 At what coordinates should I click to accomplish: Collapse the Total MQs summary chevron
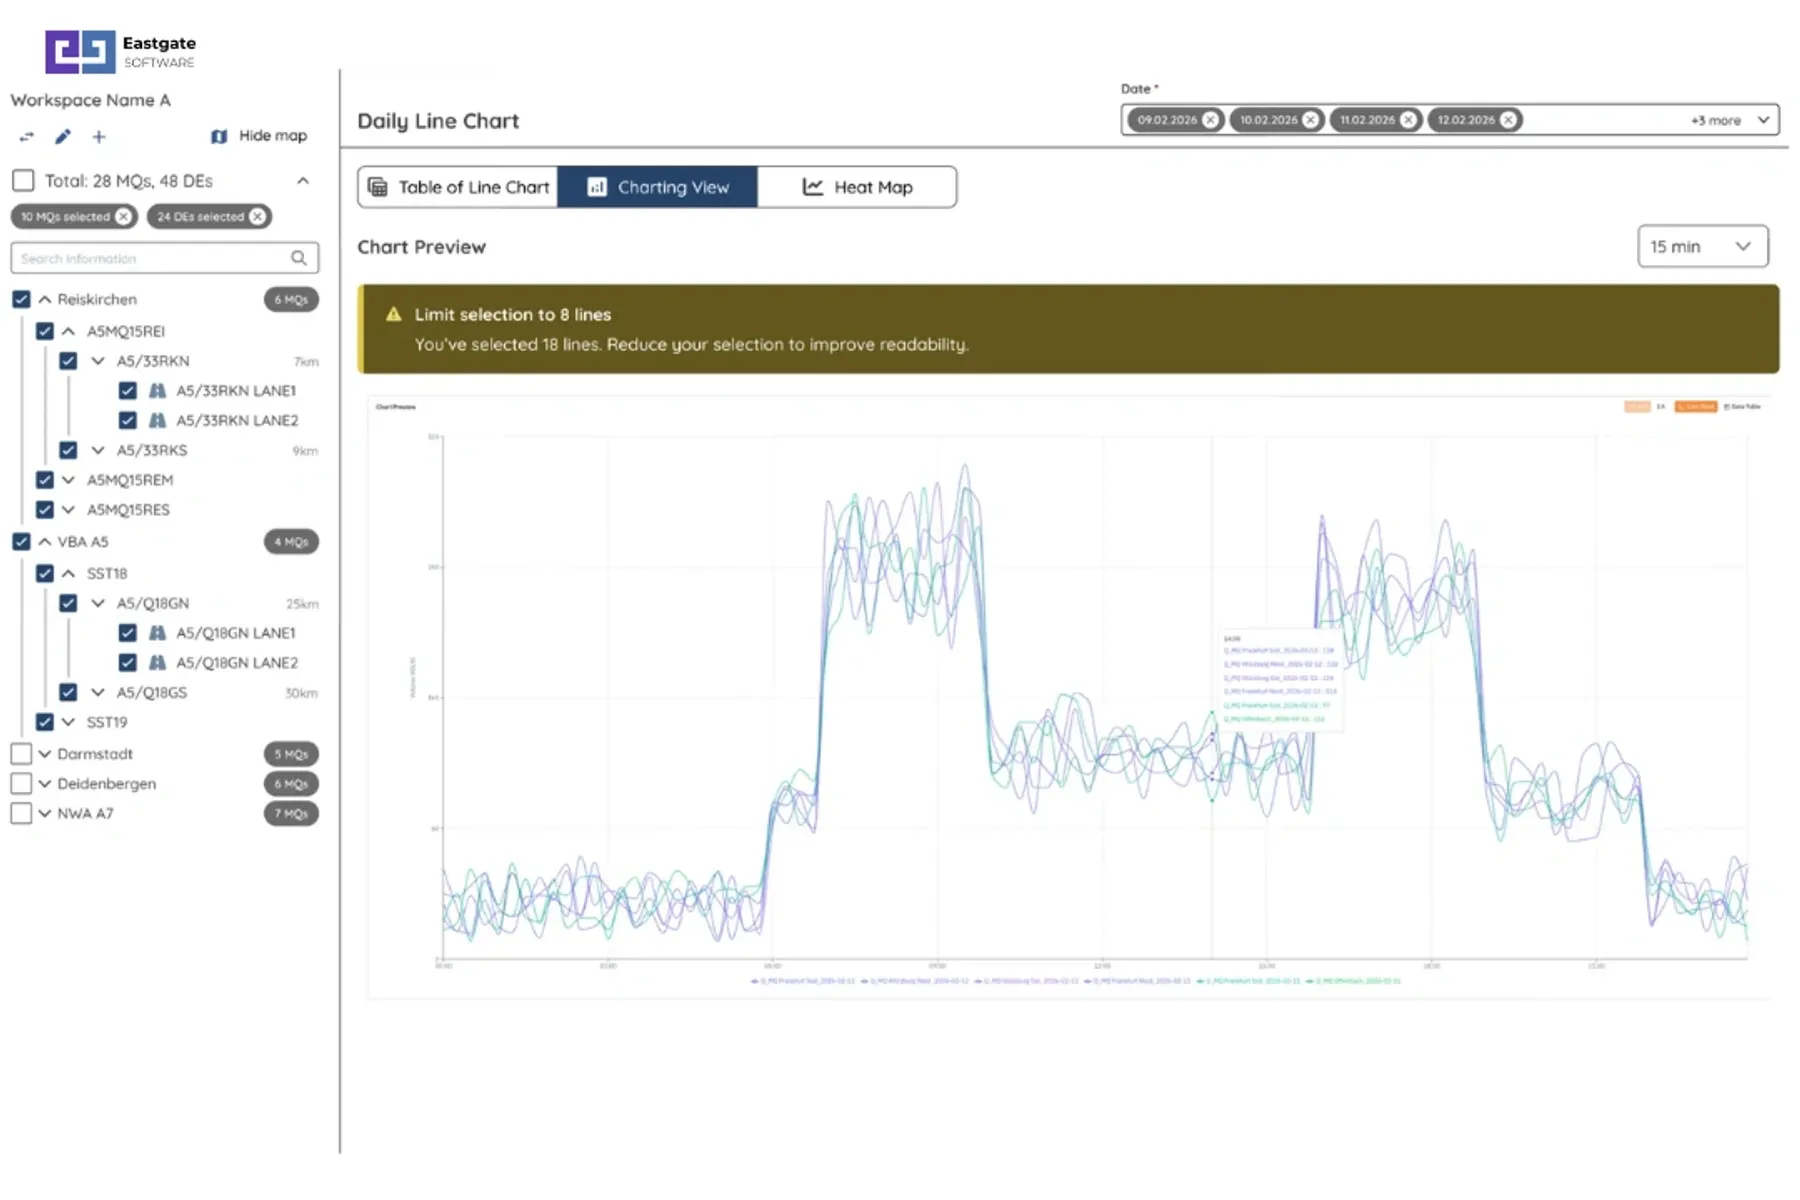click(x=303, y=181)
